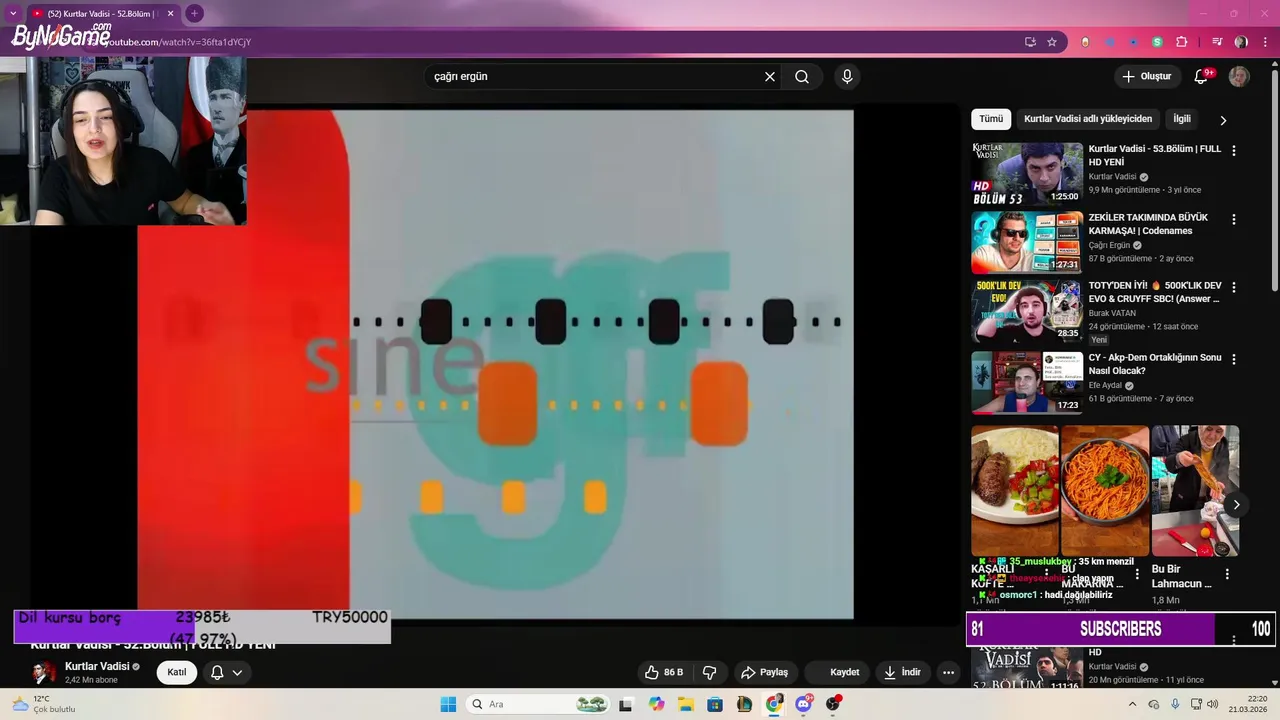The height and width of the screenshot is (720, 1280).
Task: Open Copilot from the taskbar
Action: [656, 704]
